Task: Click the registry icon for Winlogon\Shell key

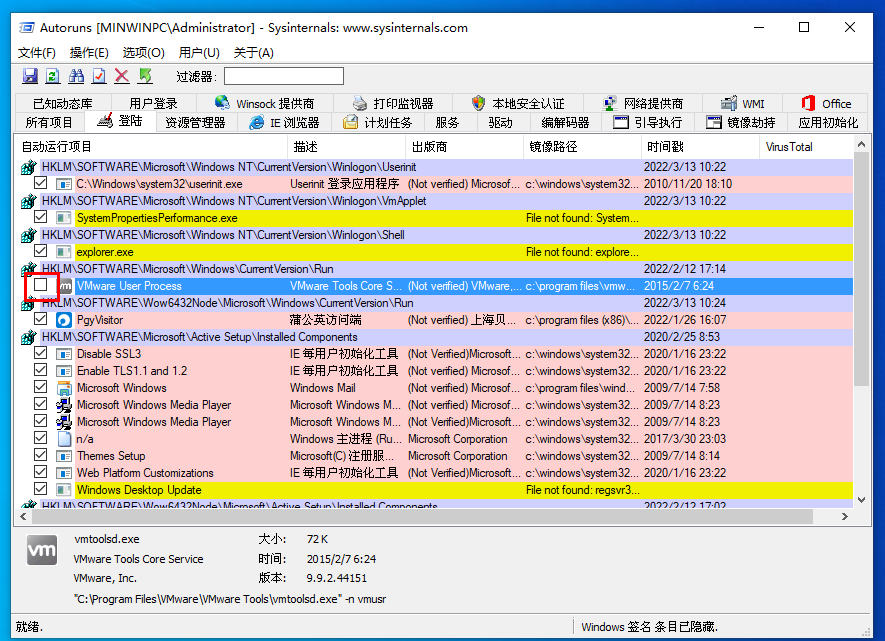Action: click(x=28, y=235)
